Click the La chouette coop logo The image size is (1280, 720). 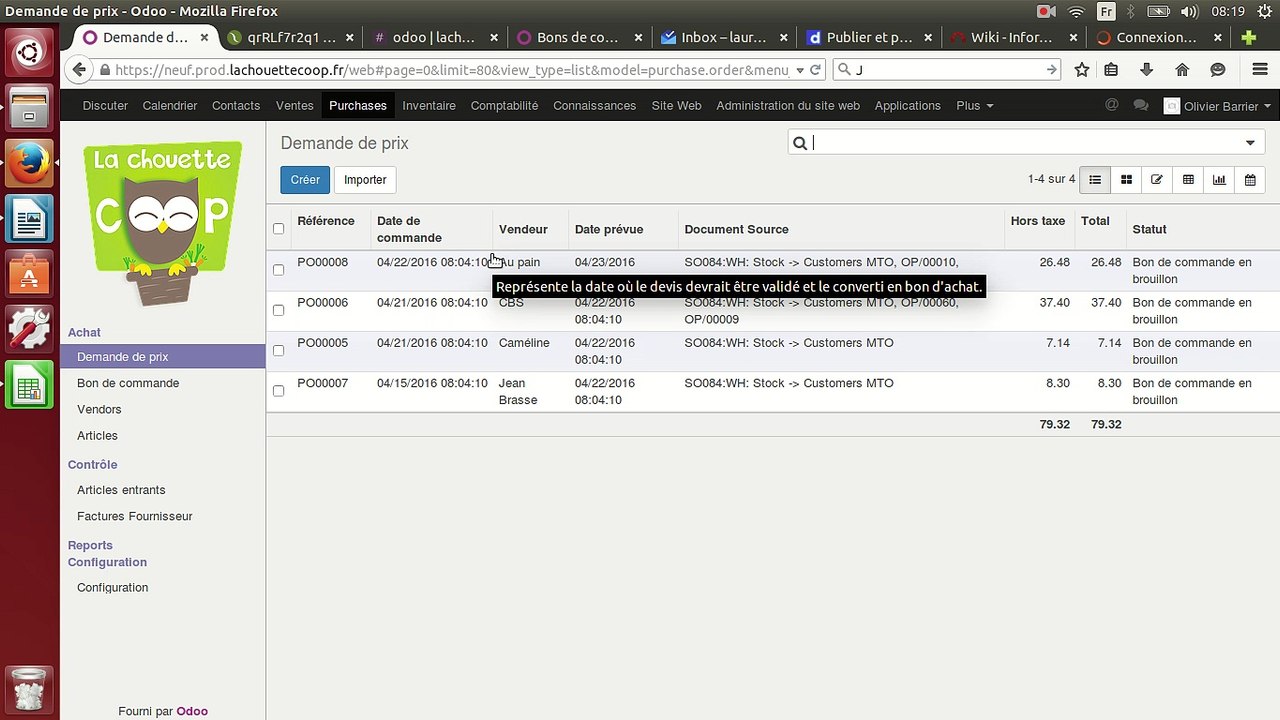click(163, 224)
